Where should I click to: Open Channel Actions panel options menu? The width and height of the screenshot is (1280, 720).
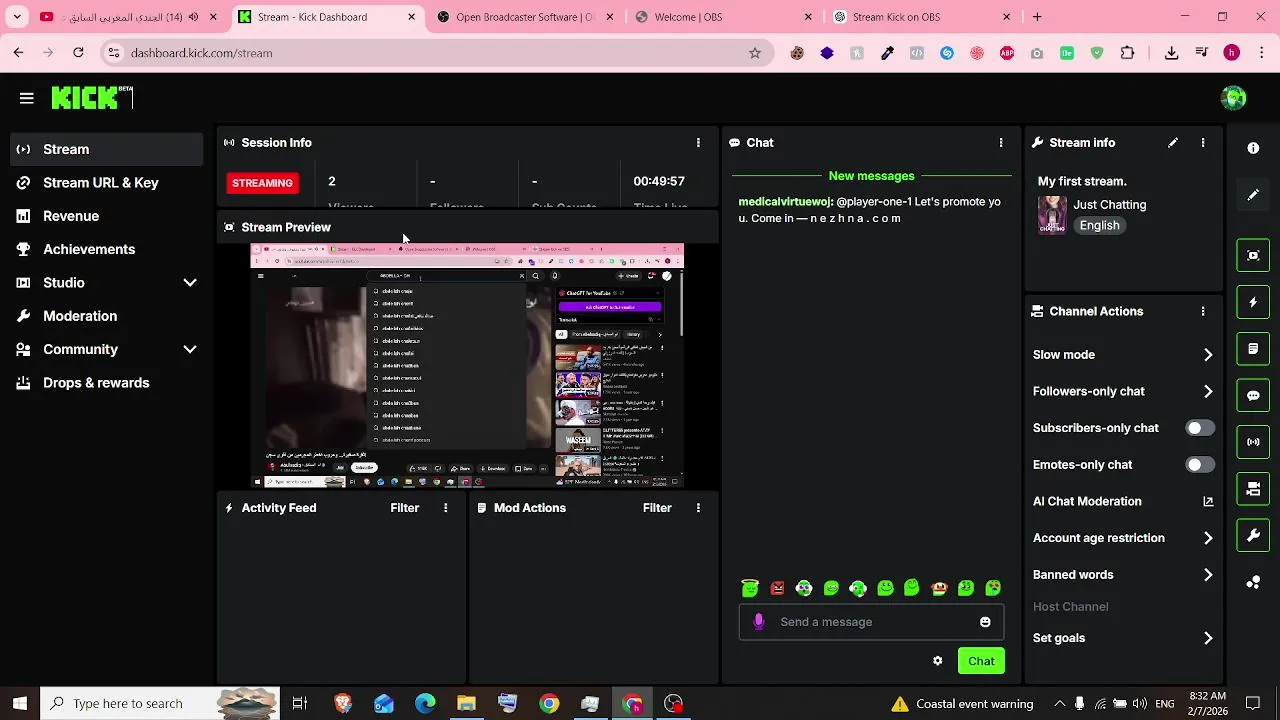tap(1203, 311)
